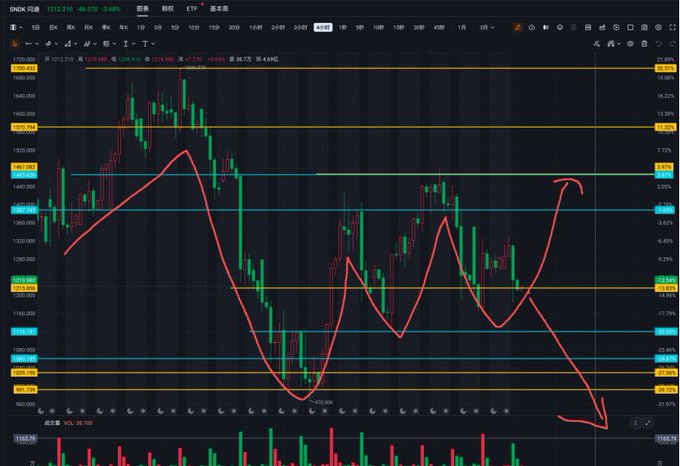
Task: Click the orange-highlighted drawing tools icon in top toolbar
Action: (517, 27)
